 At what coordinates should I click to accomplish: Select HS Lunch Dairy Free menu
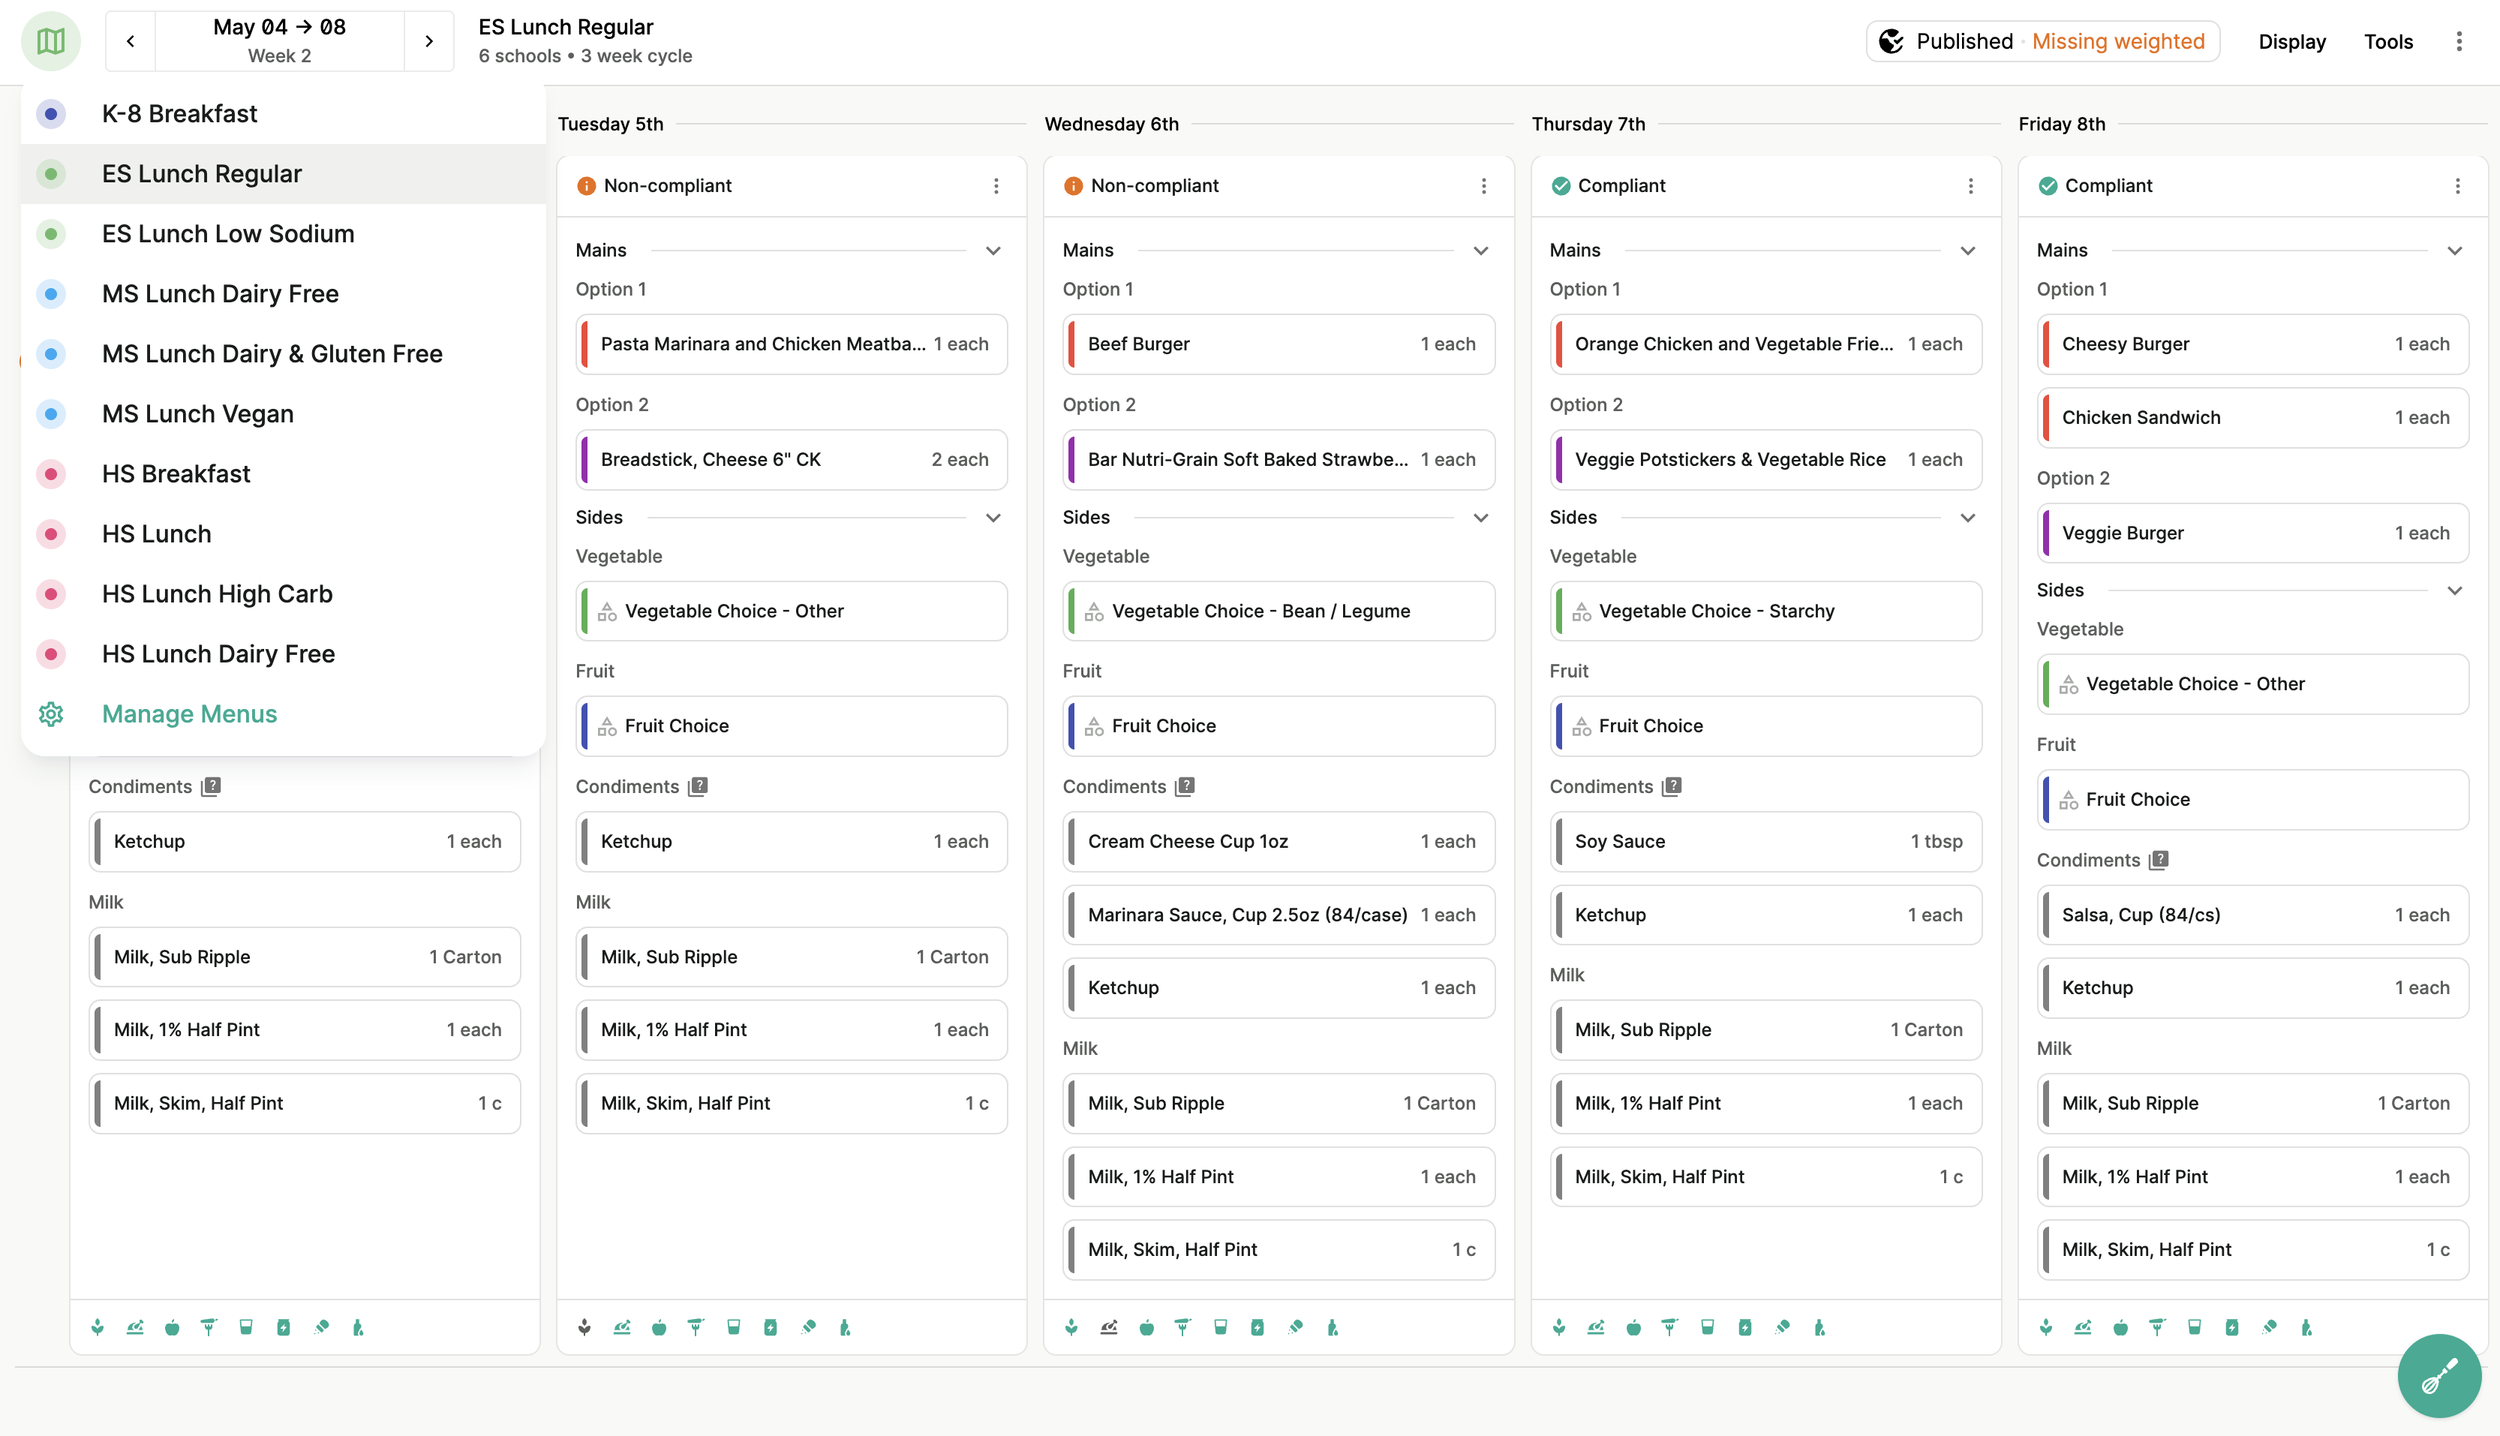coord(283,654)
